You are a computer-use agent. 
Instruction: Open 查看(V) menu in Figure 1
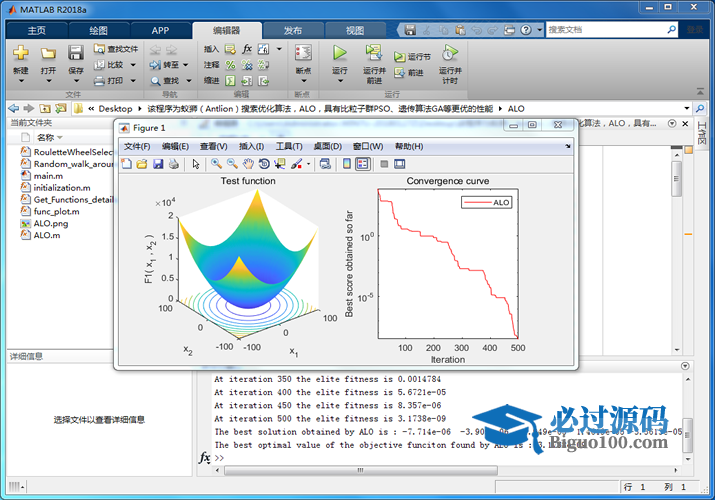(x=213, y=146)
